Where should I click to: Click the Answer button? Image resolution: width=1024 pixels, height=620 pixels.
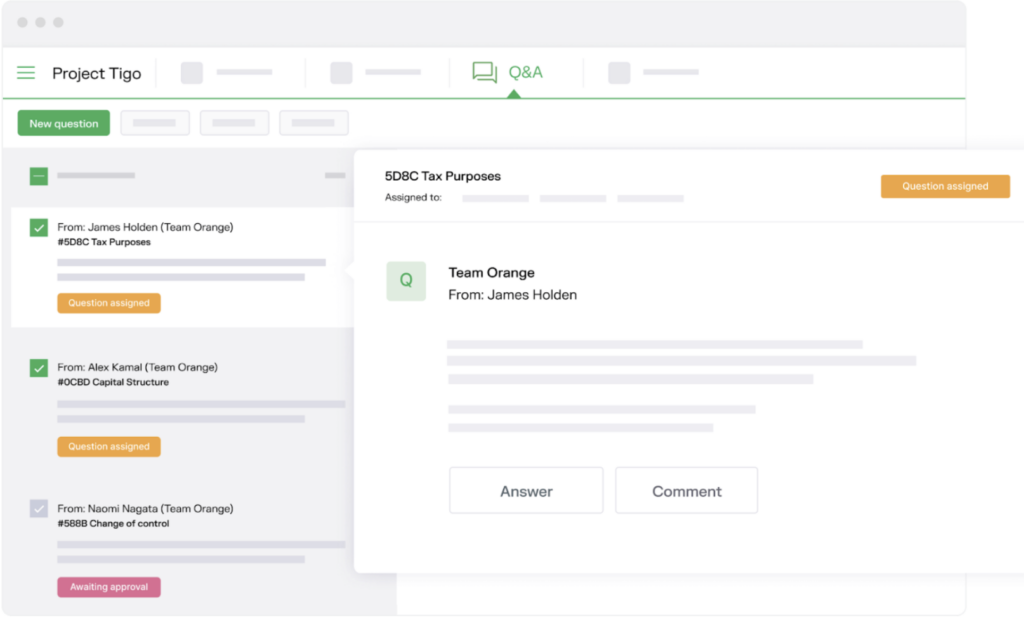tap(526, 491)
